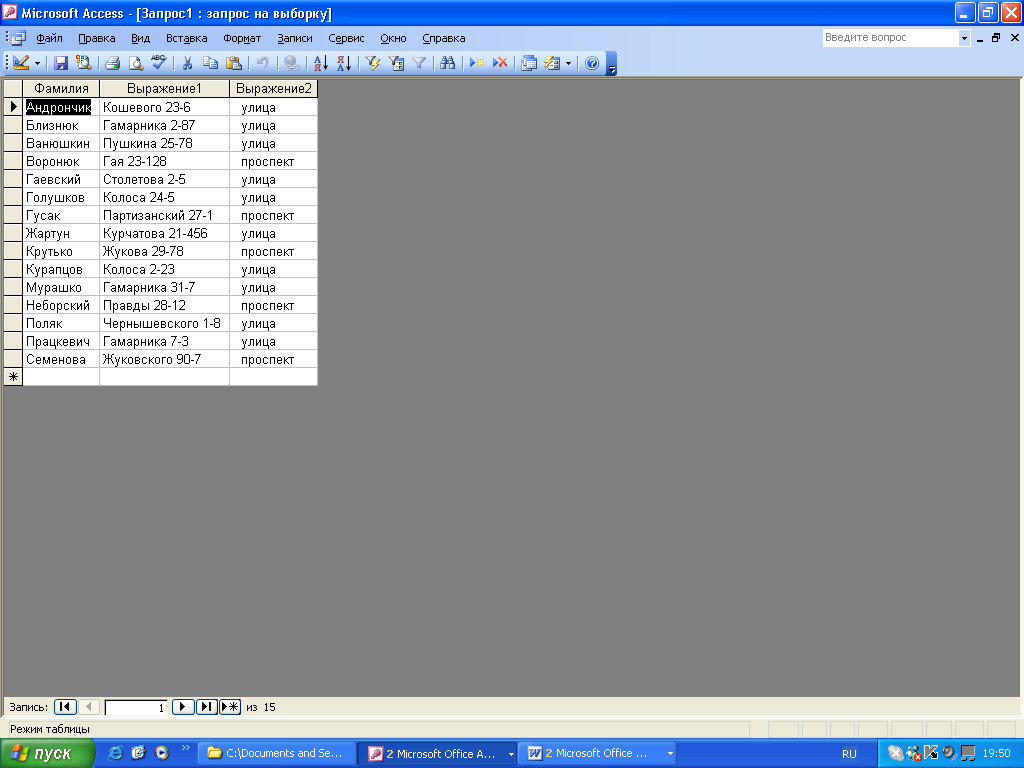Image resolution: width=1024 pixels, height=768 pixels.
Task: Click the surname cell Близнюк
Action: coord(61,125)
